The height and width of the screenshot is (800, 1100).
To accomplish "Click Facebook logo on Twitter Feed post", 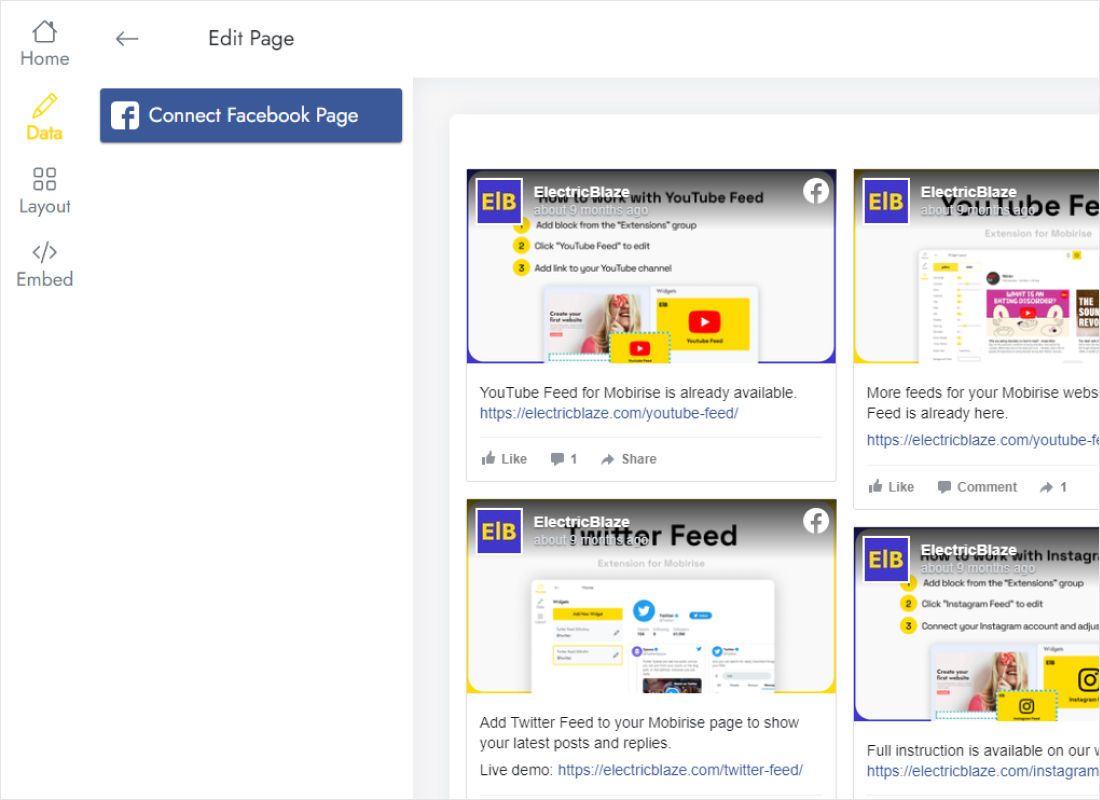I will (x=816, y=521).
